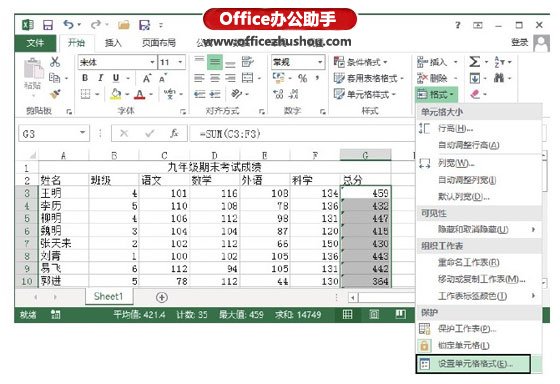The width and height of the screenshot is (560, 384).
Task: Increase decimal places
Action: [278, 94]
